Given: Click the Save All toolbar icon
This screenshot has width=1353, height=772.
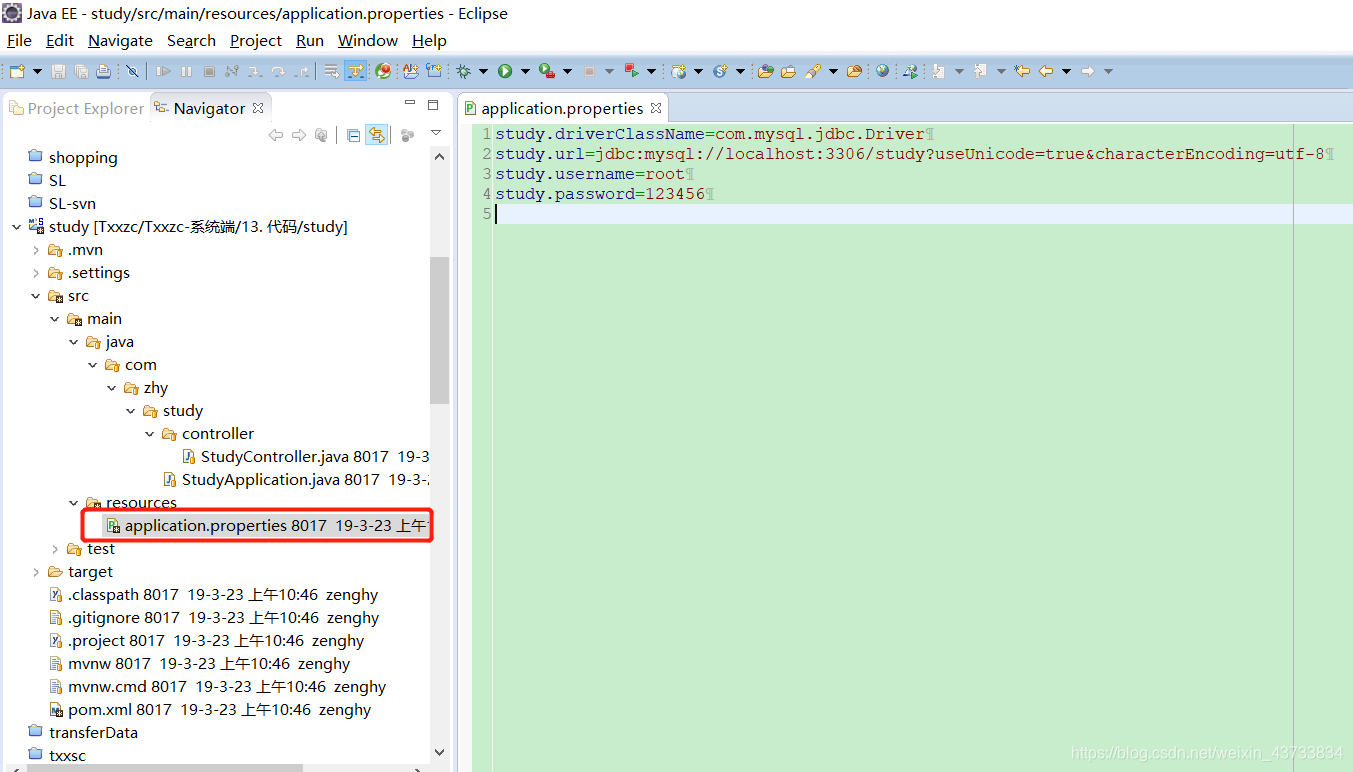Looking at the screenshot, I should click(81, 71).
